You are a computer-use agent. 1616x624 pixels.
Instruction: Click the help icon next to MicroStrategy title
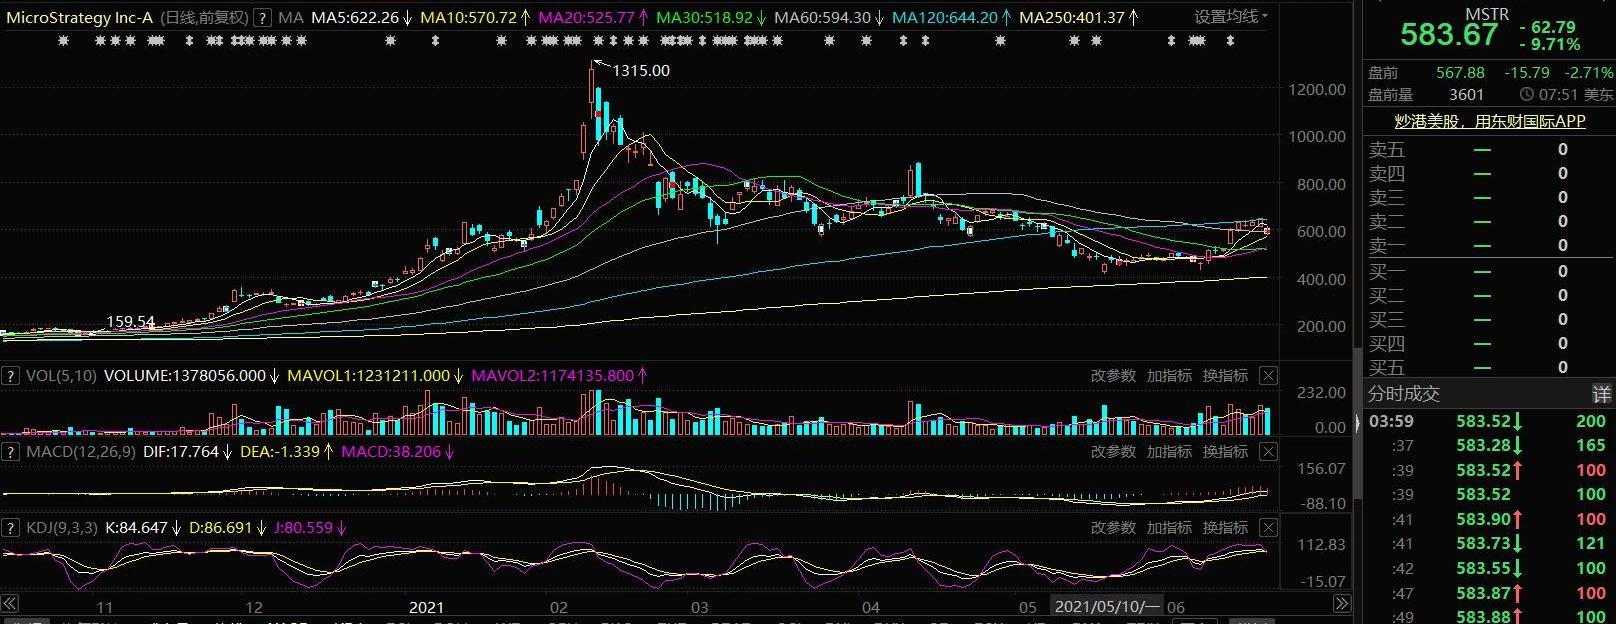coord(262,17)
